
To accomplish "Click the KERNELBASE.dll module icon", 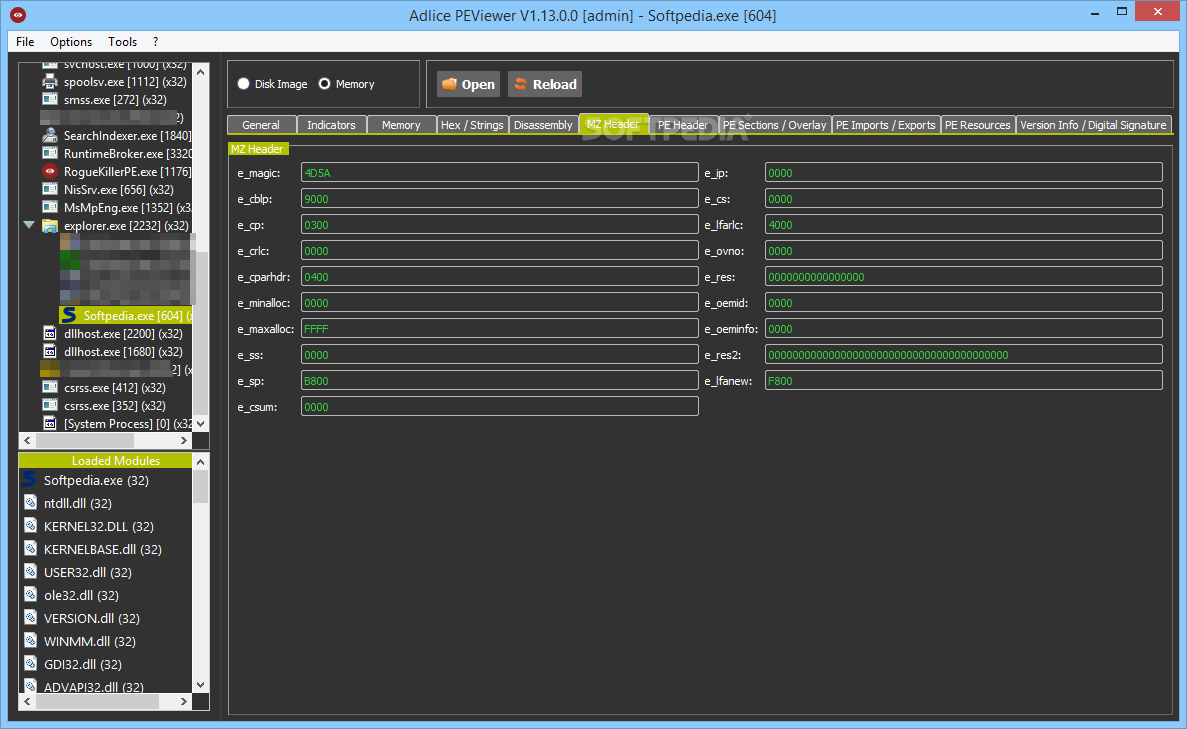I will click(30, 548).
